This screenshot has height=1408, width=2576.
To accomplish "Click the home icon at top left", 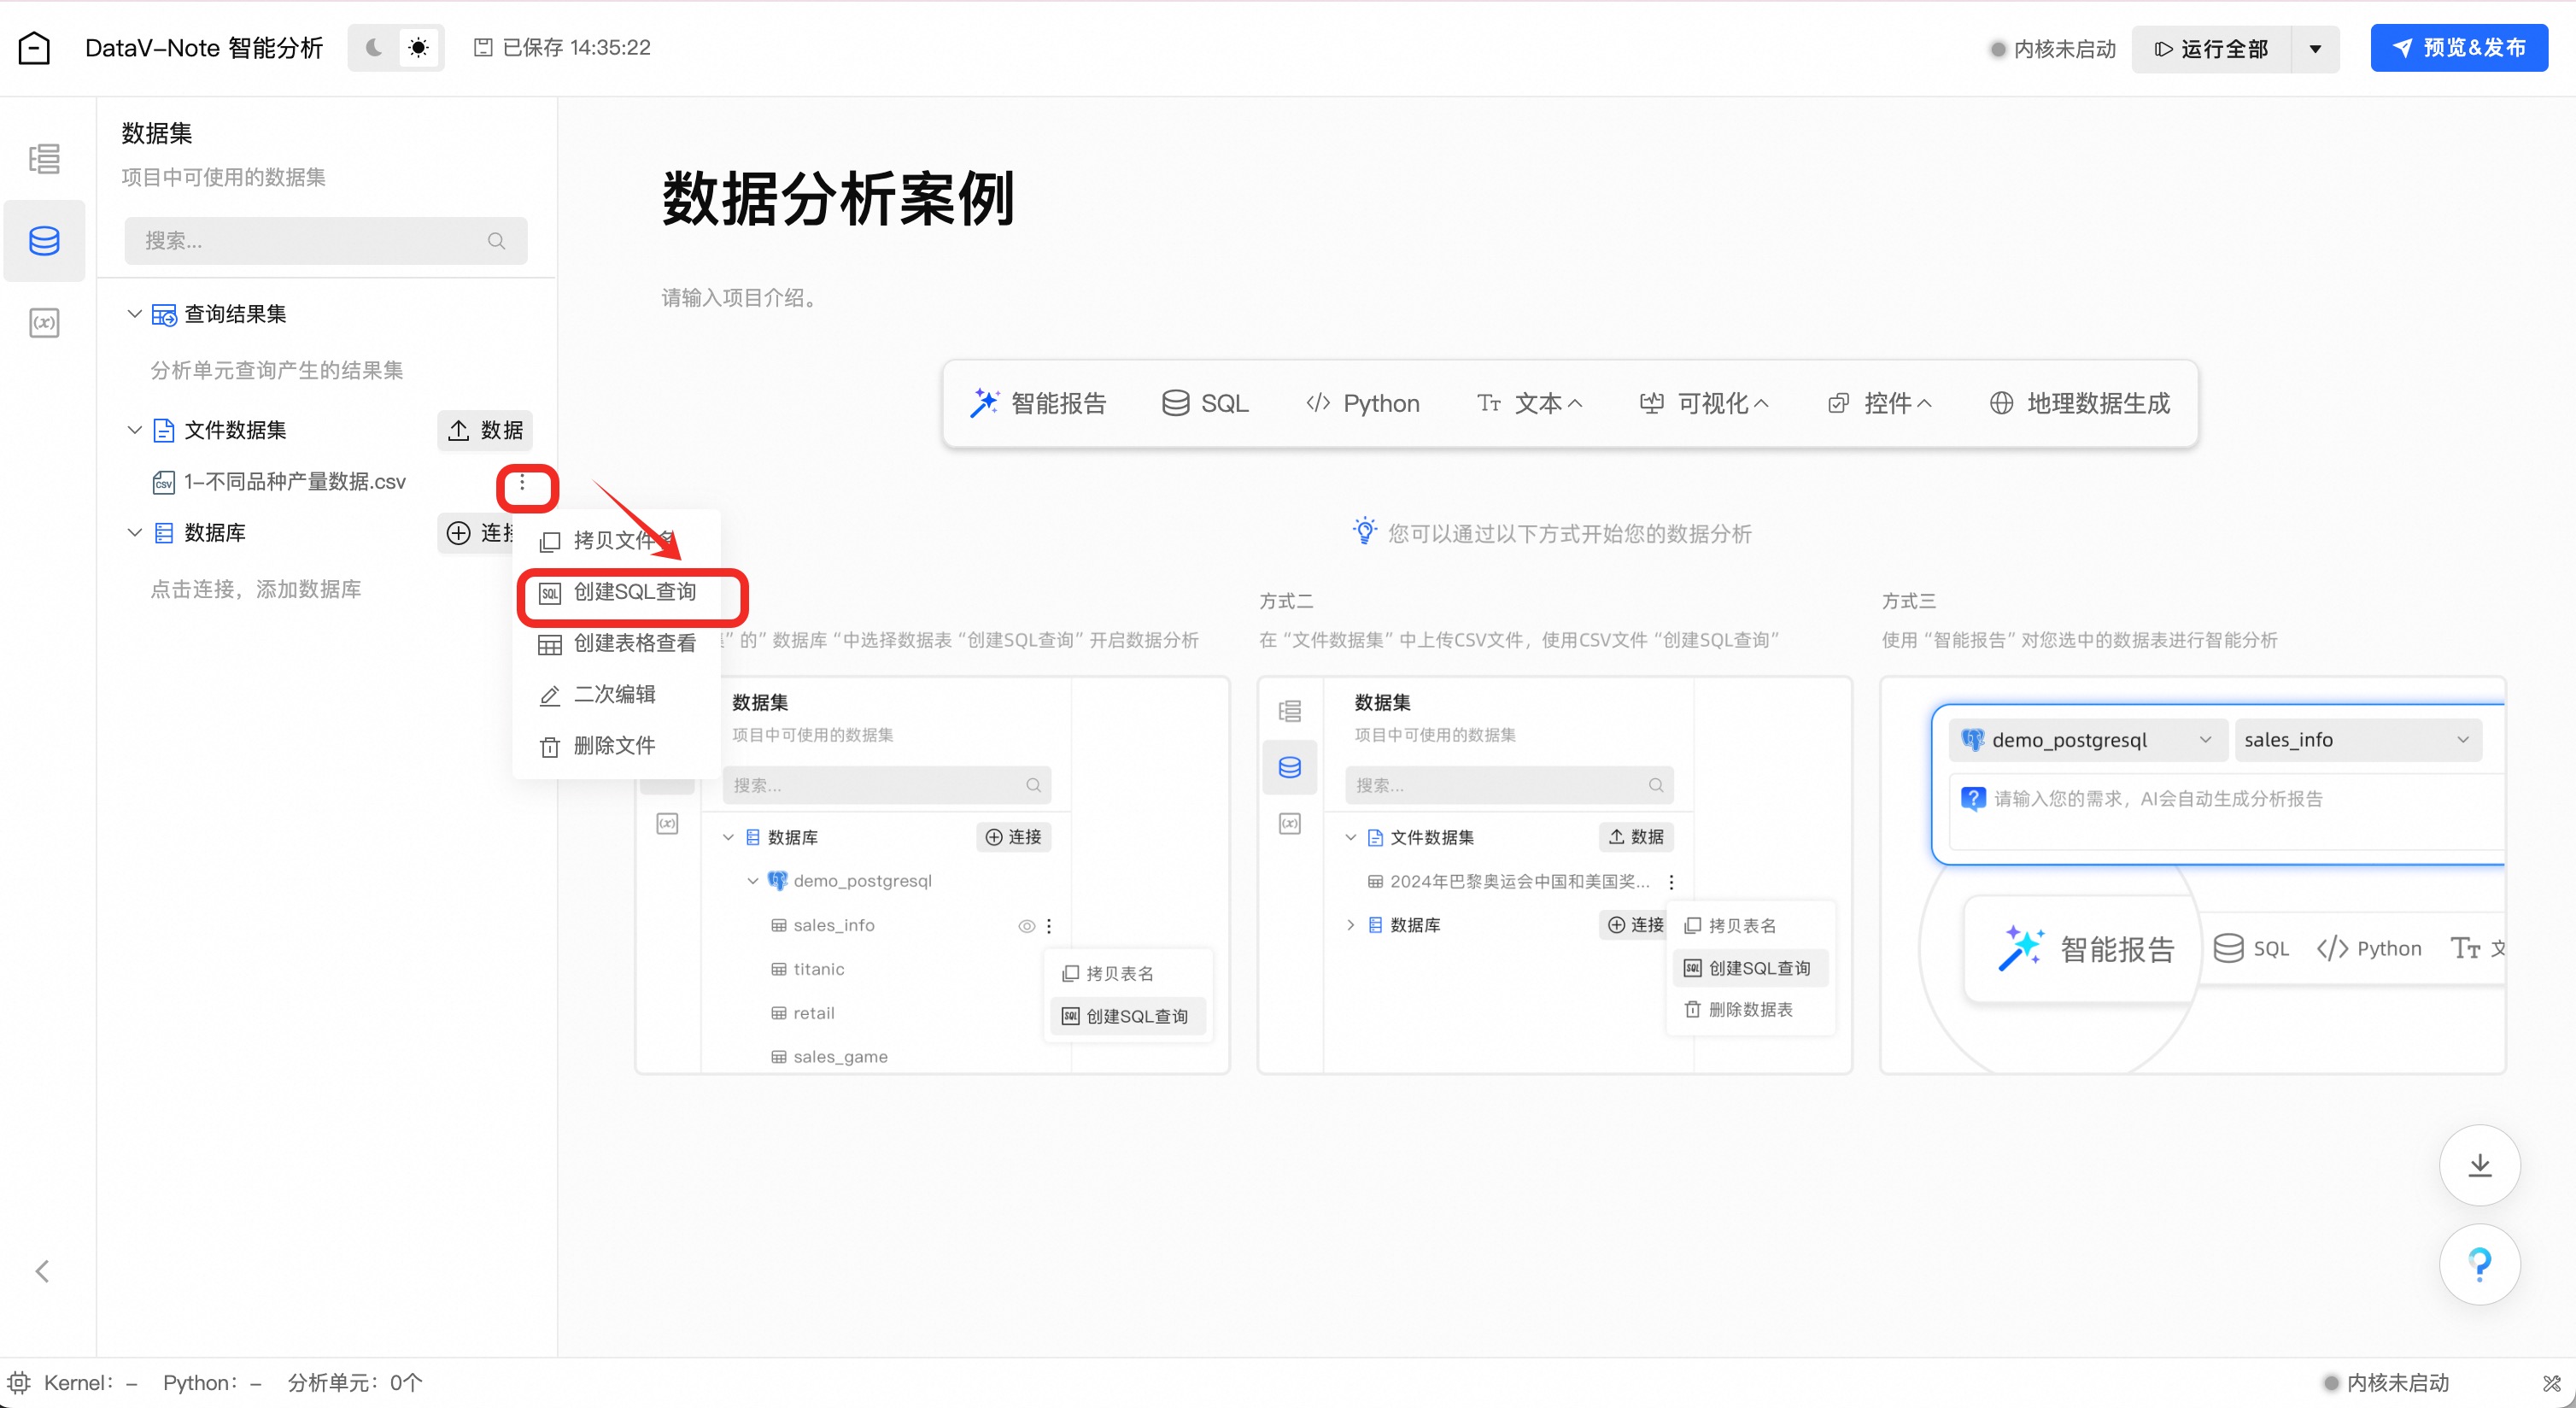I will click(x=34, y=48).
